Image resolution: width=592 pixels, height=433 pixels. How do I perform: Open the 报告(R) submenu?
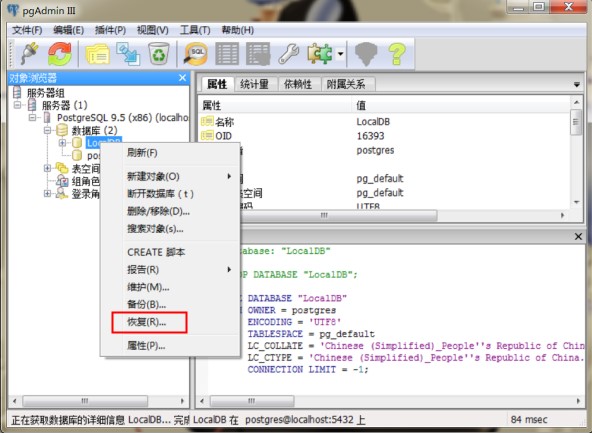coord(170,270)
